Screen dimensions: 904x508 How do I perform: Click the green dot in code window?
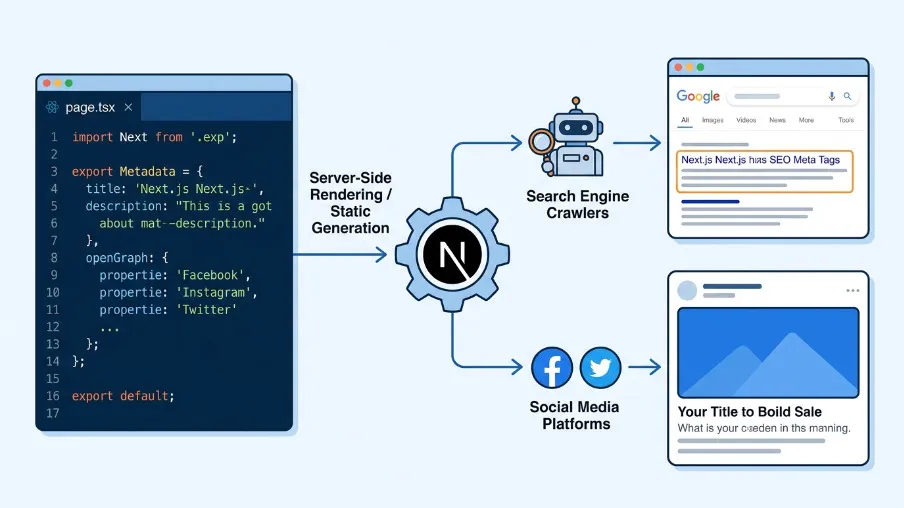(x=69, y=83)
